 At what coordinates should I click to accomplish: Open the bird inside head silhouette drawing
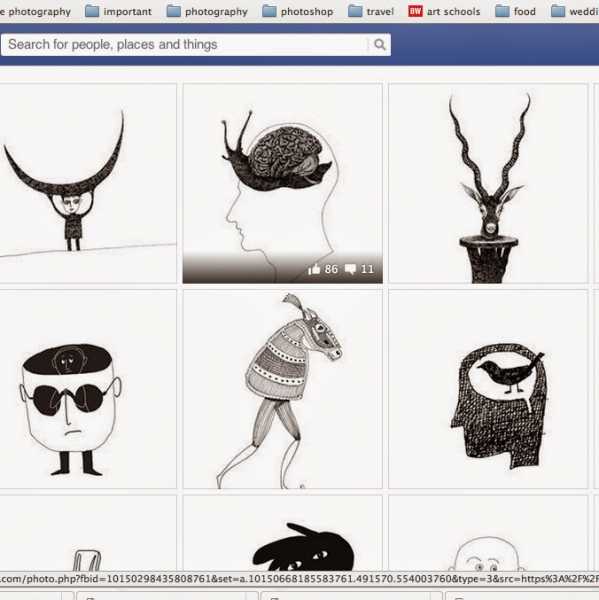tap(488, 389)
